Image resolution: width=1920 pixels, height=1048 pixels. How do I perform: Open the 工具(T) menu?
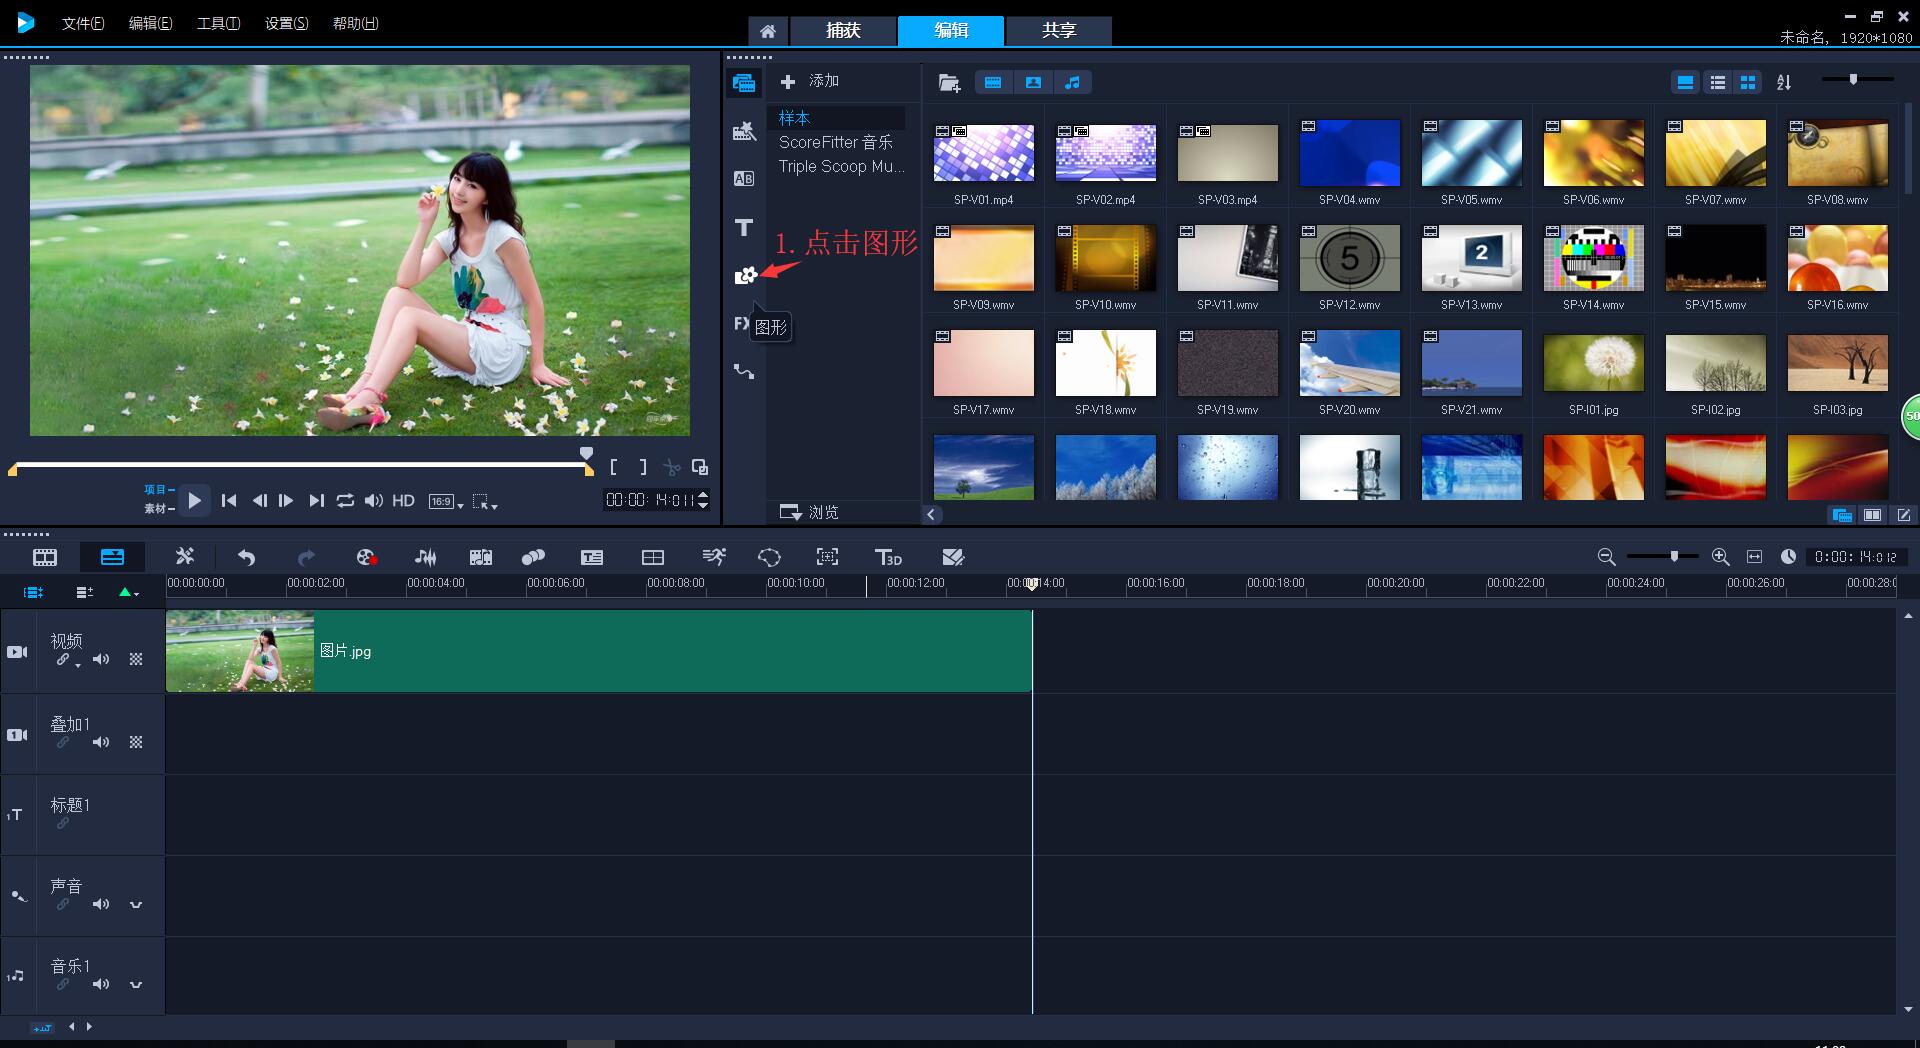tap(218, 23)
